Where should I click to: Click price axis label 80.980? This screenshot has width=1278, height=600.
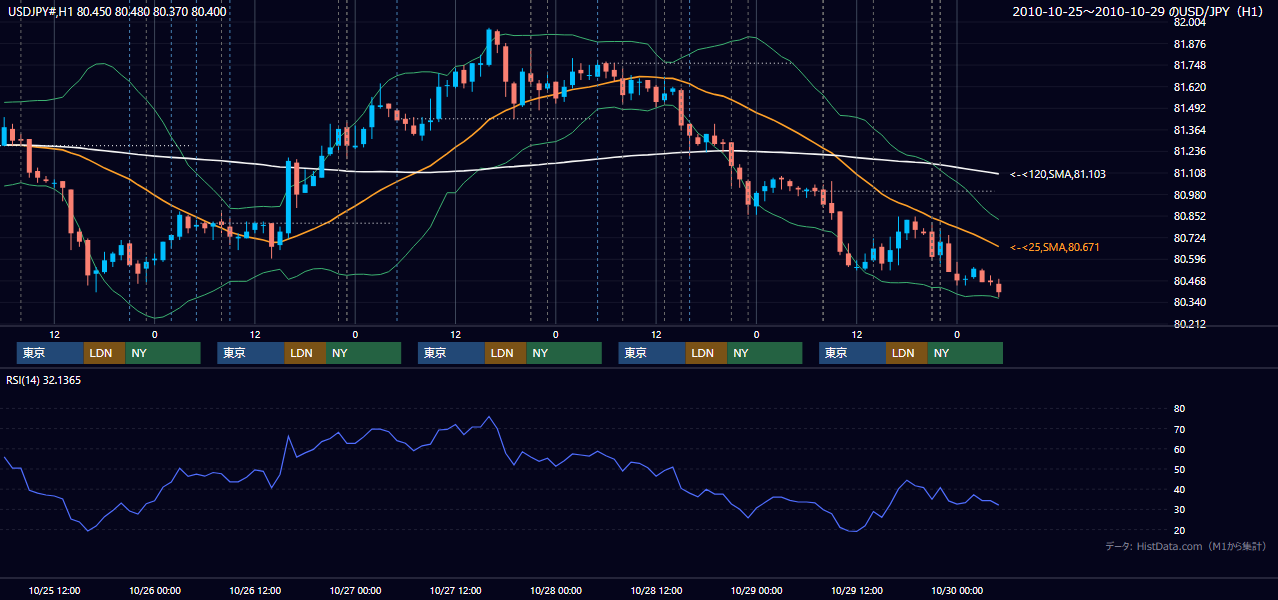click(1189, 194)
